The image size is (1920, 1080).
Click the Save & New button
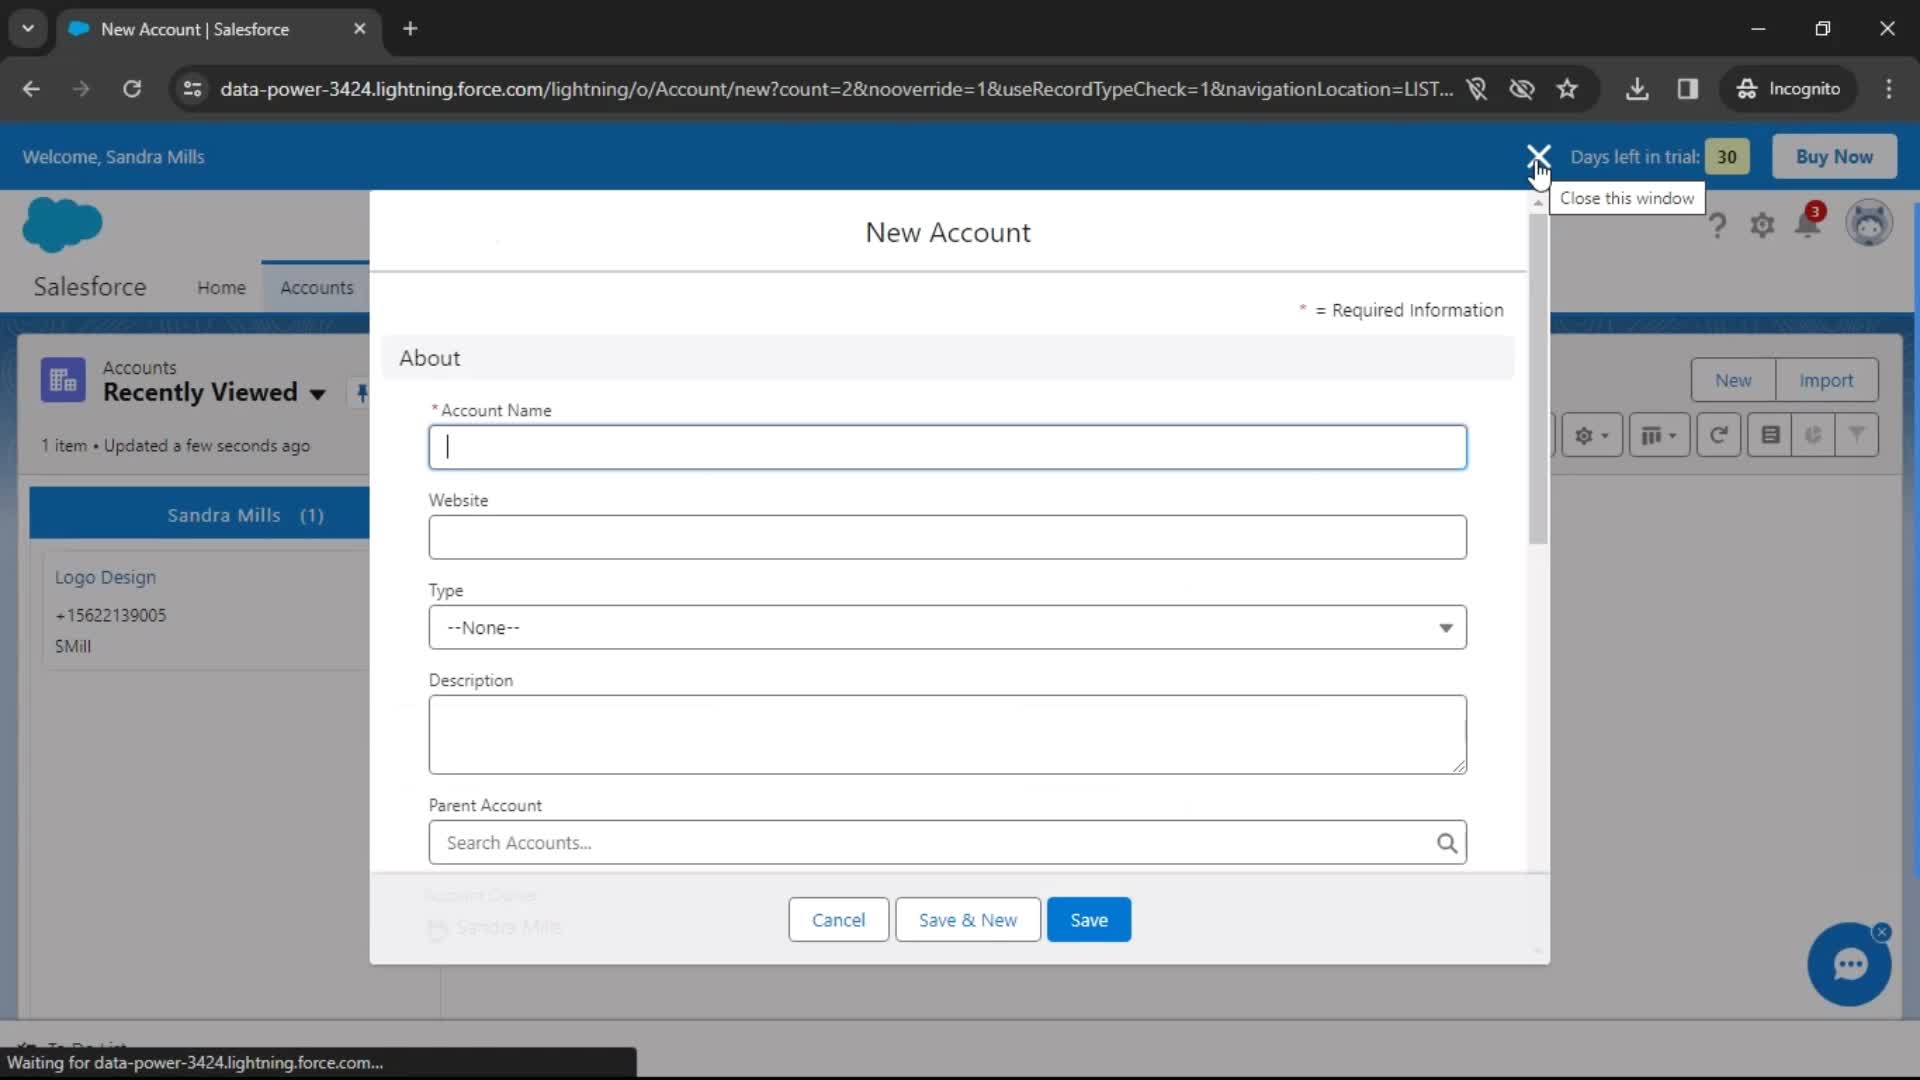[967, 920]
